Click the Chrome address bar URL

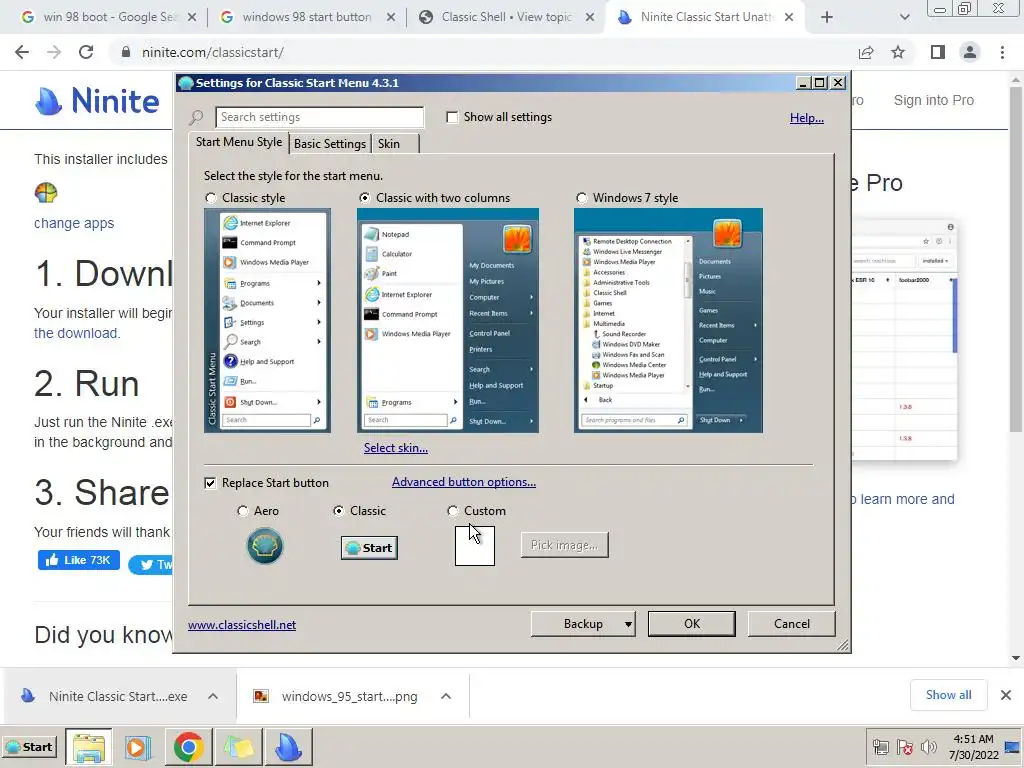pyautogui.click(x=213, y=52)
